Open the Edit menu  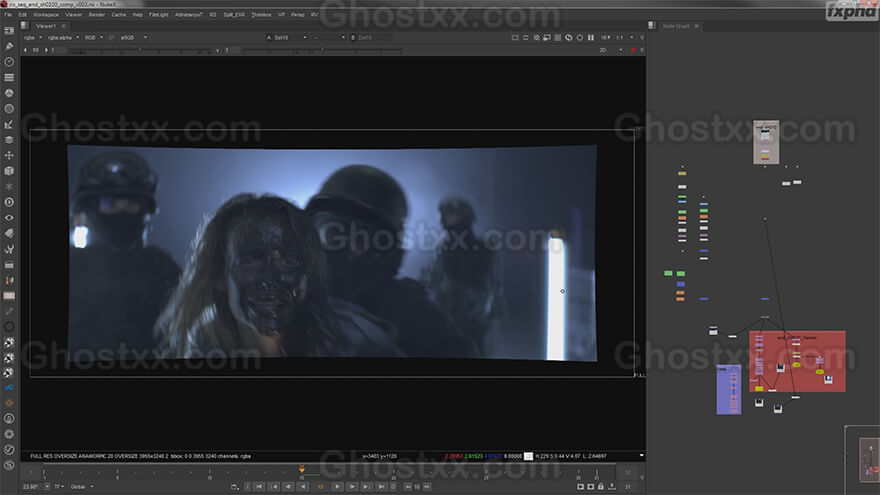coord(22,15)
